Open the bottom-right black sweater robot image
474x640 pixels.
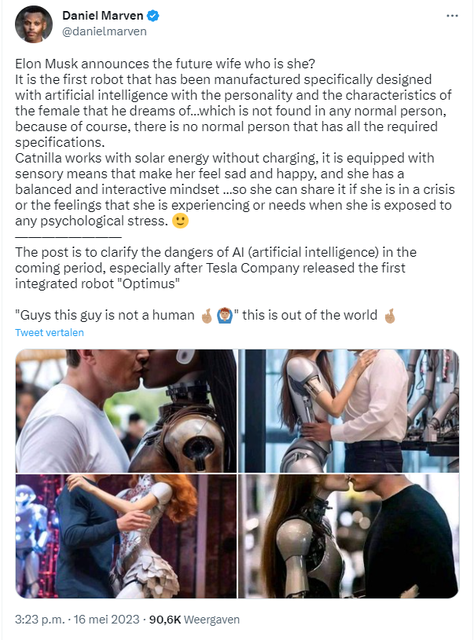click(349, 536)
